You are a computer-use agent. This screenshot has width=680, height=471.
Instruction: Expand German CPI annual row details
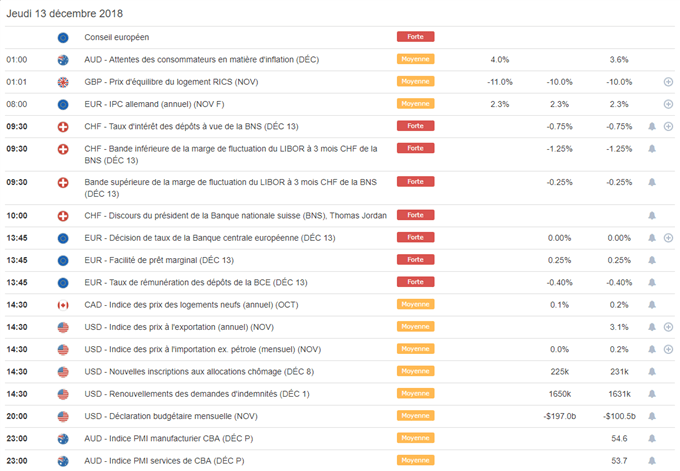(668, 104)
